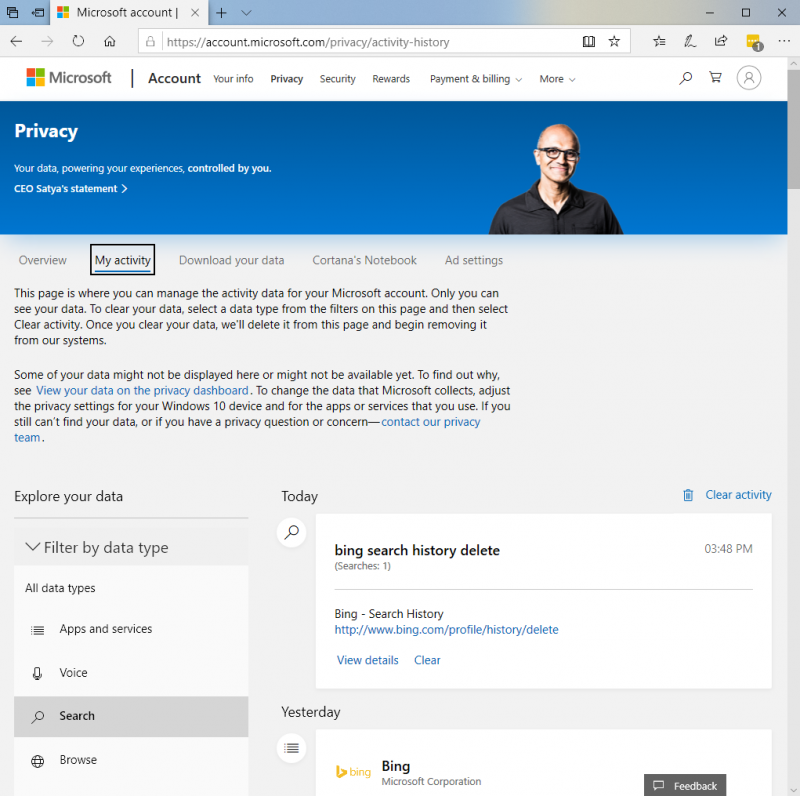
Task: Click the Bing logo in Yesterday card
Action: [353, 772]
